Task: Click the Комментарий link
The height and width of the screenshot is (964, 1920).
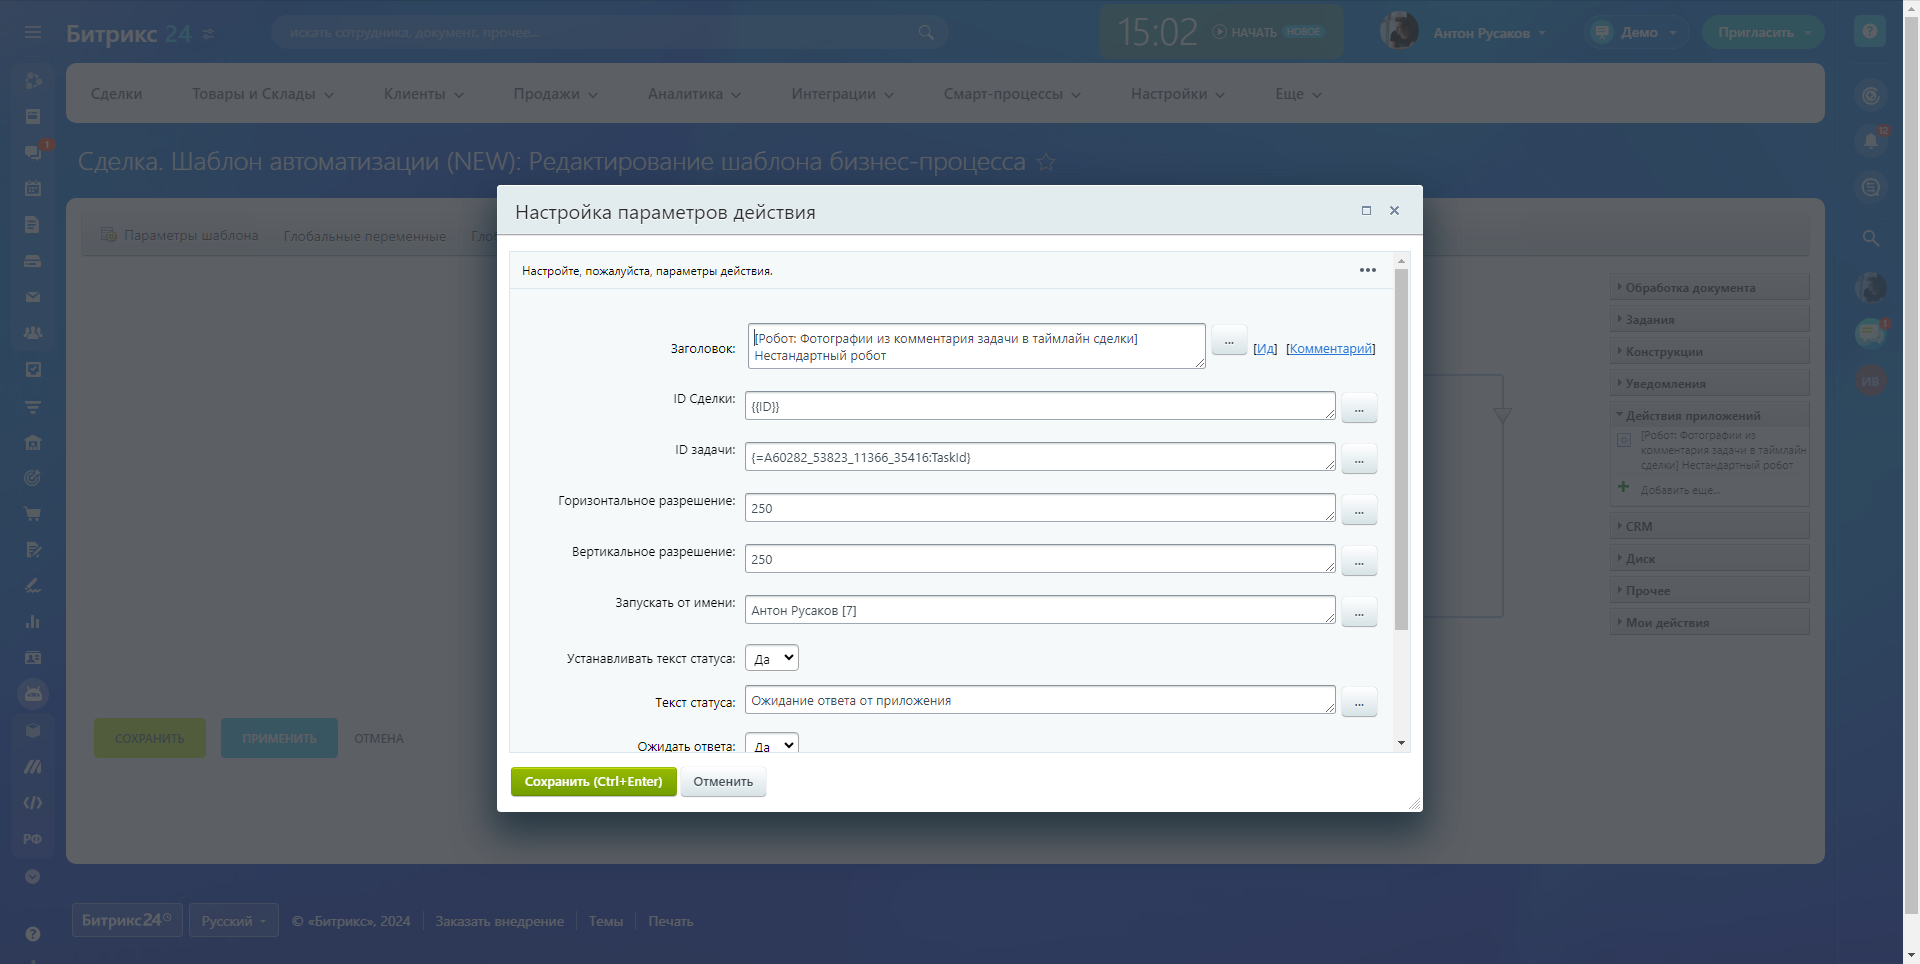Action: click(1330, 349)
